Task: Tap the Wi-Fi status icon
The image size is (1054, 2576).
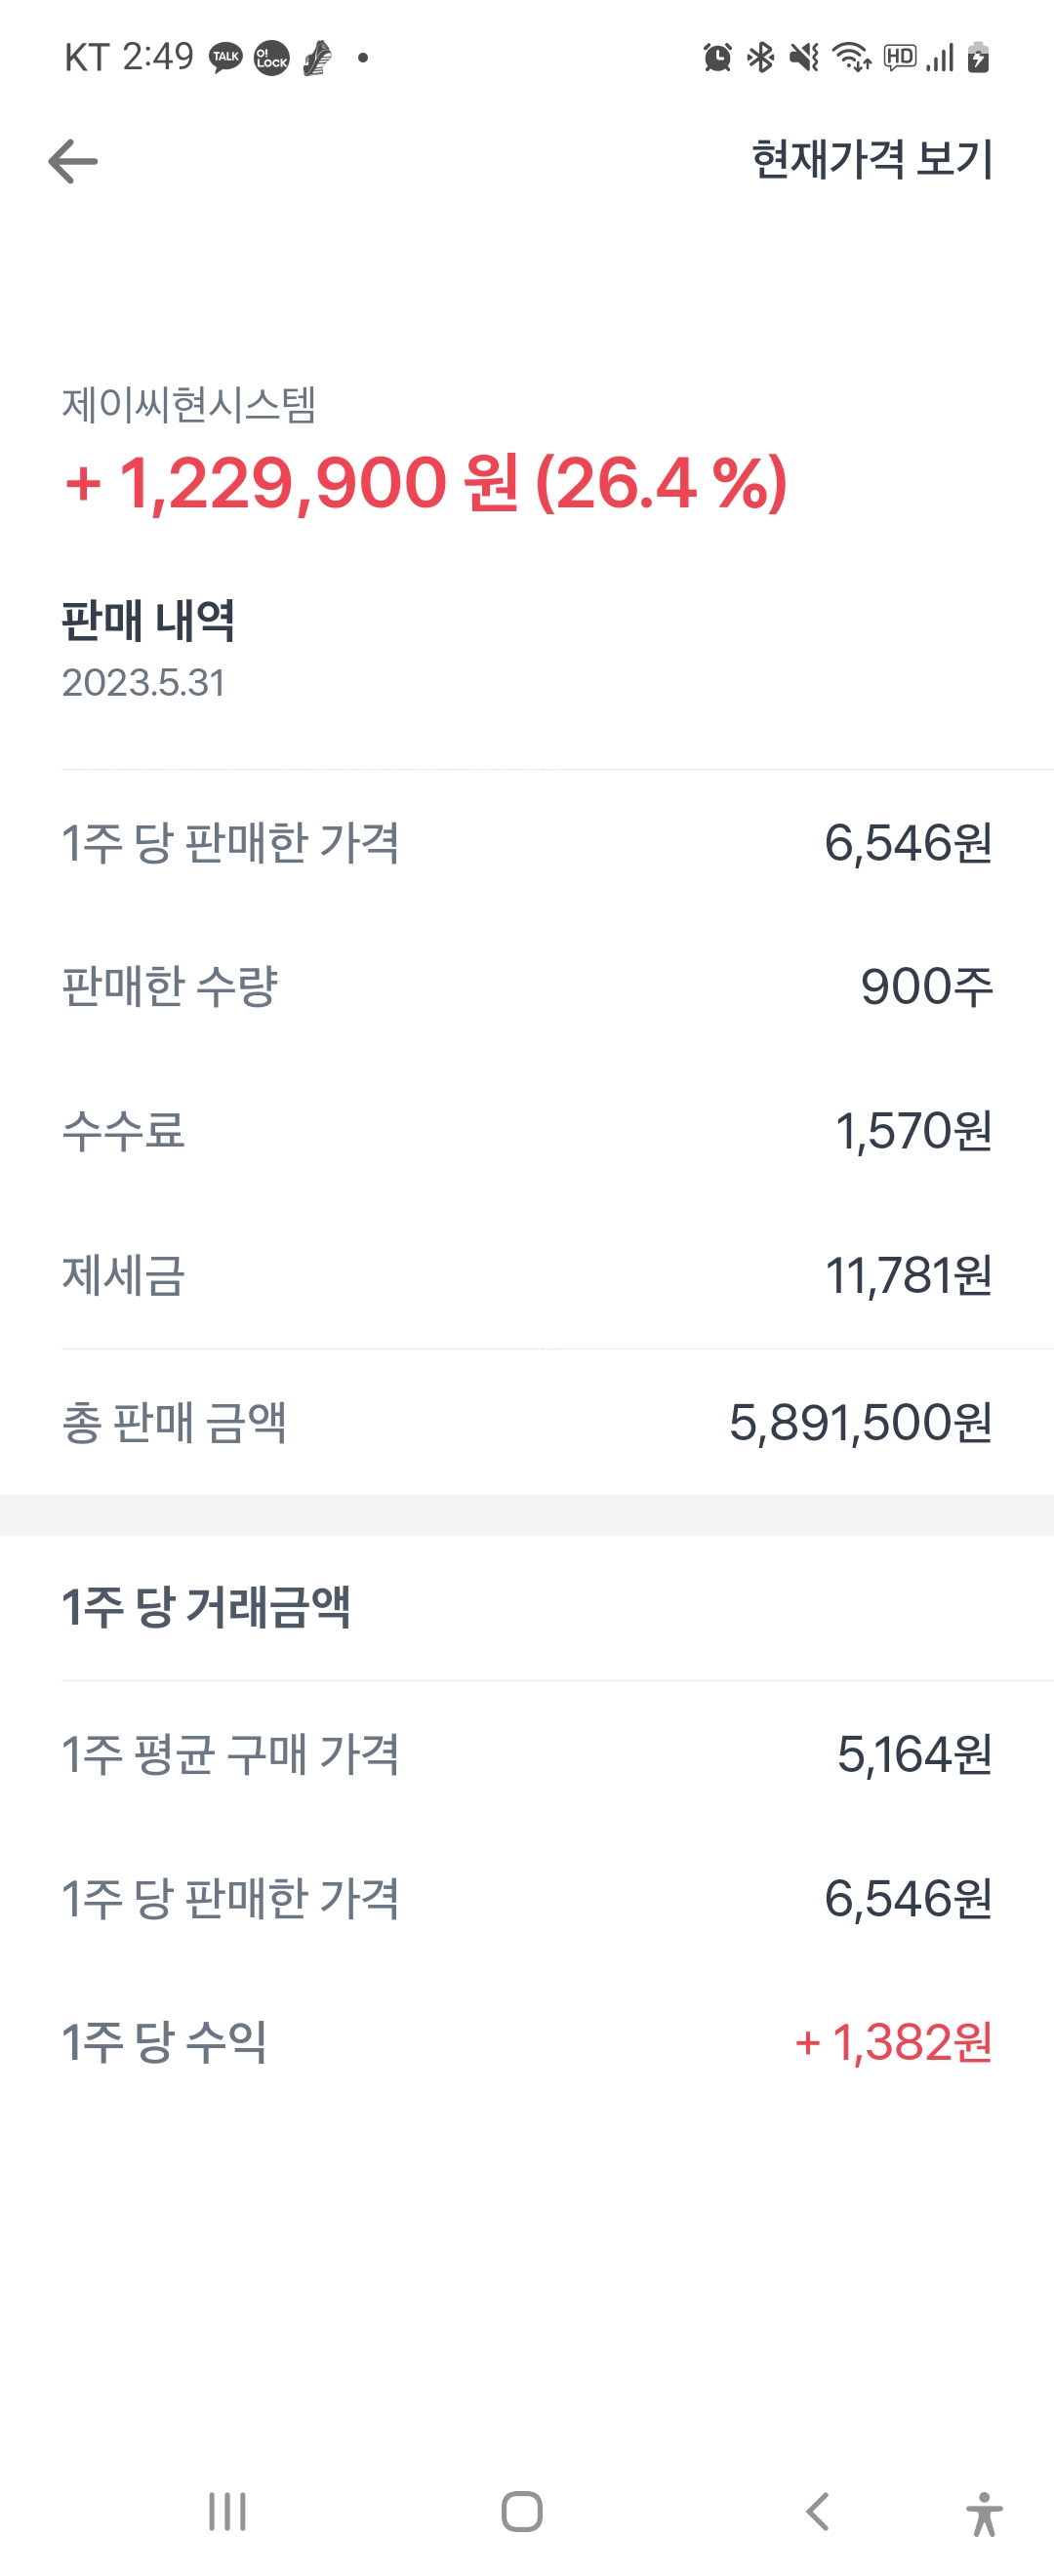Action: [851, 58]
